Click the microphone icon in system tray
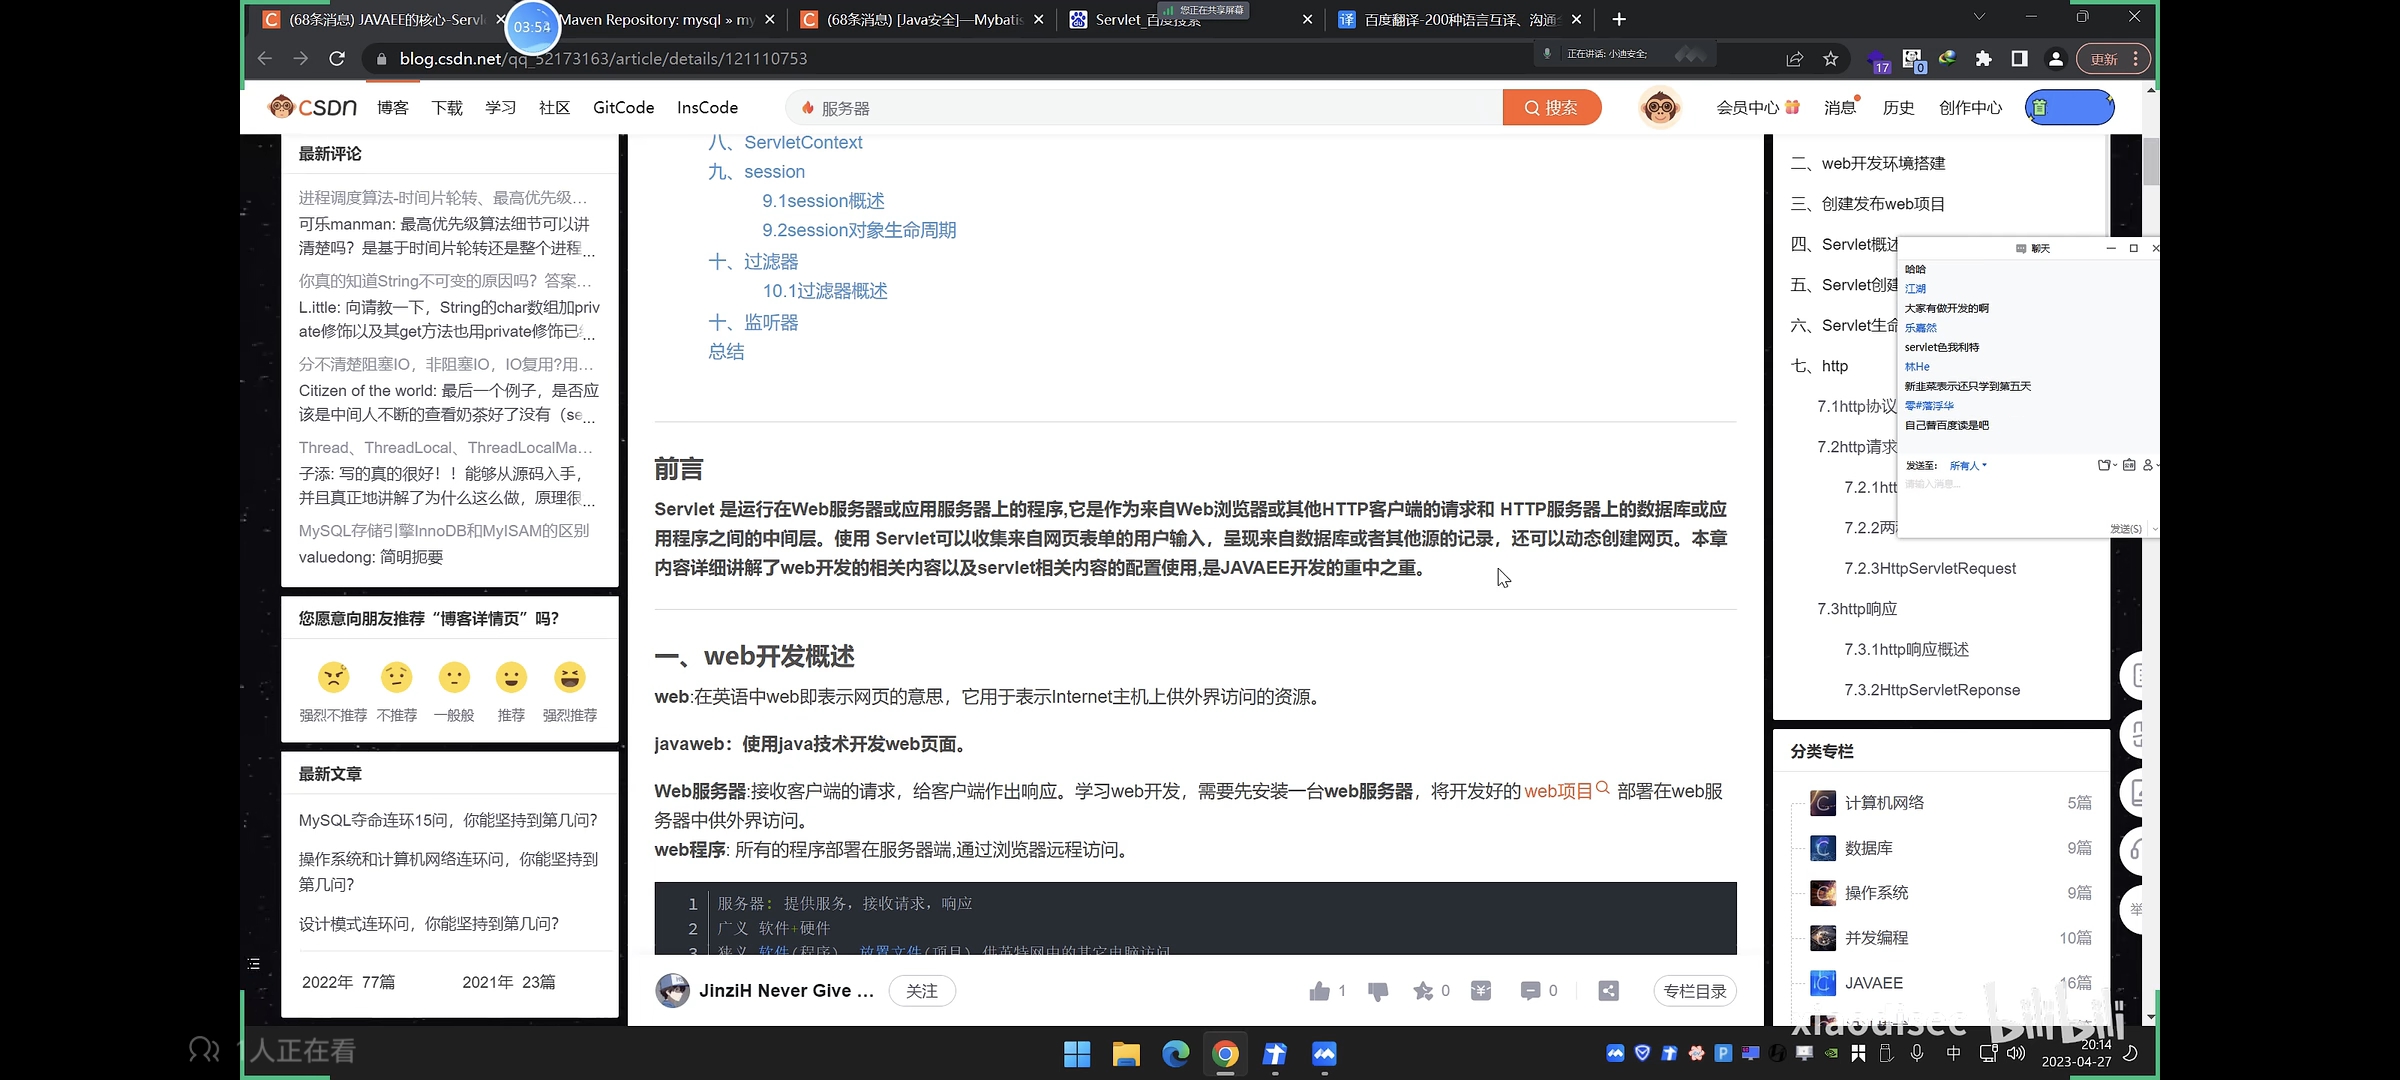 pos(1917,1053)
